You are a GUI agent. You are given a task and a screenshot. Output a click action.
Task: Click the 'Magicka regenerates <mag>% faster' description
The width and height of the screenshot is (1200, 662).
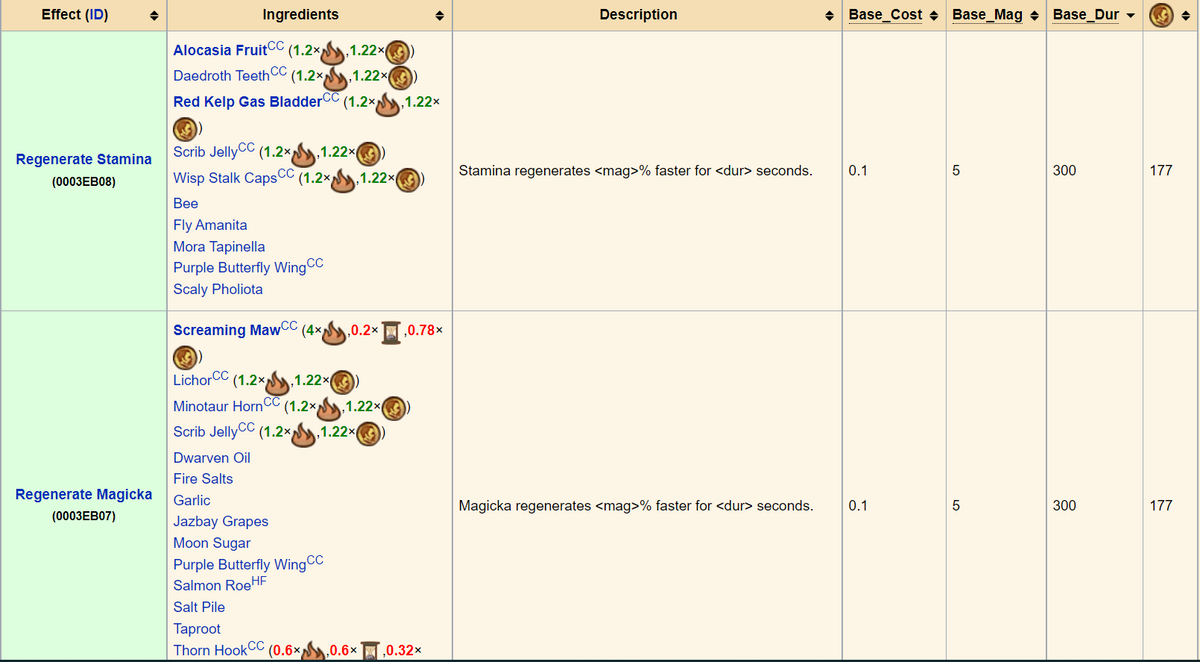(635, 506)
